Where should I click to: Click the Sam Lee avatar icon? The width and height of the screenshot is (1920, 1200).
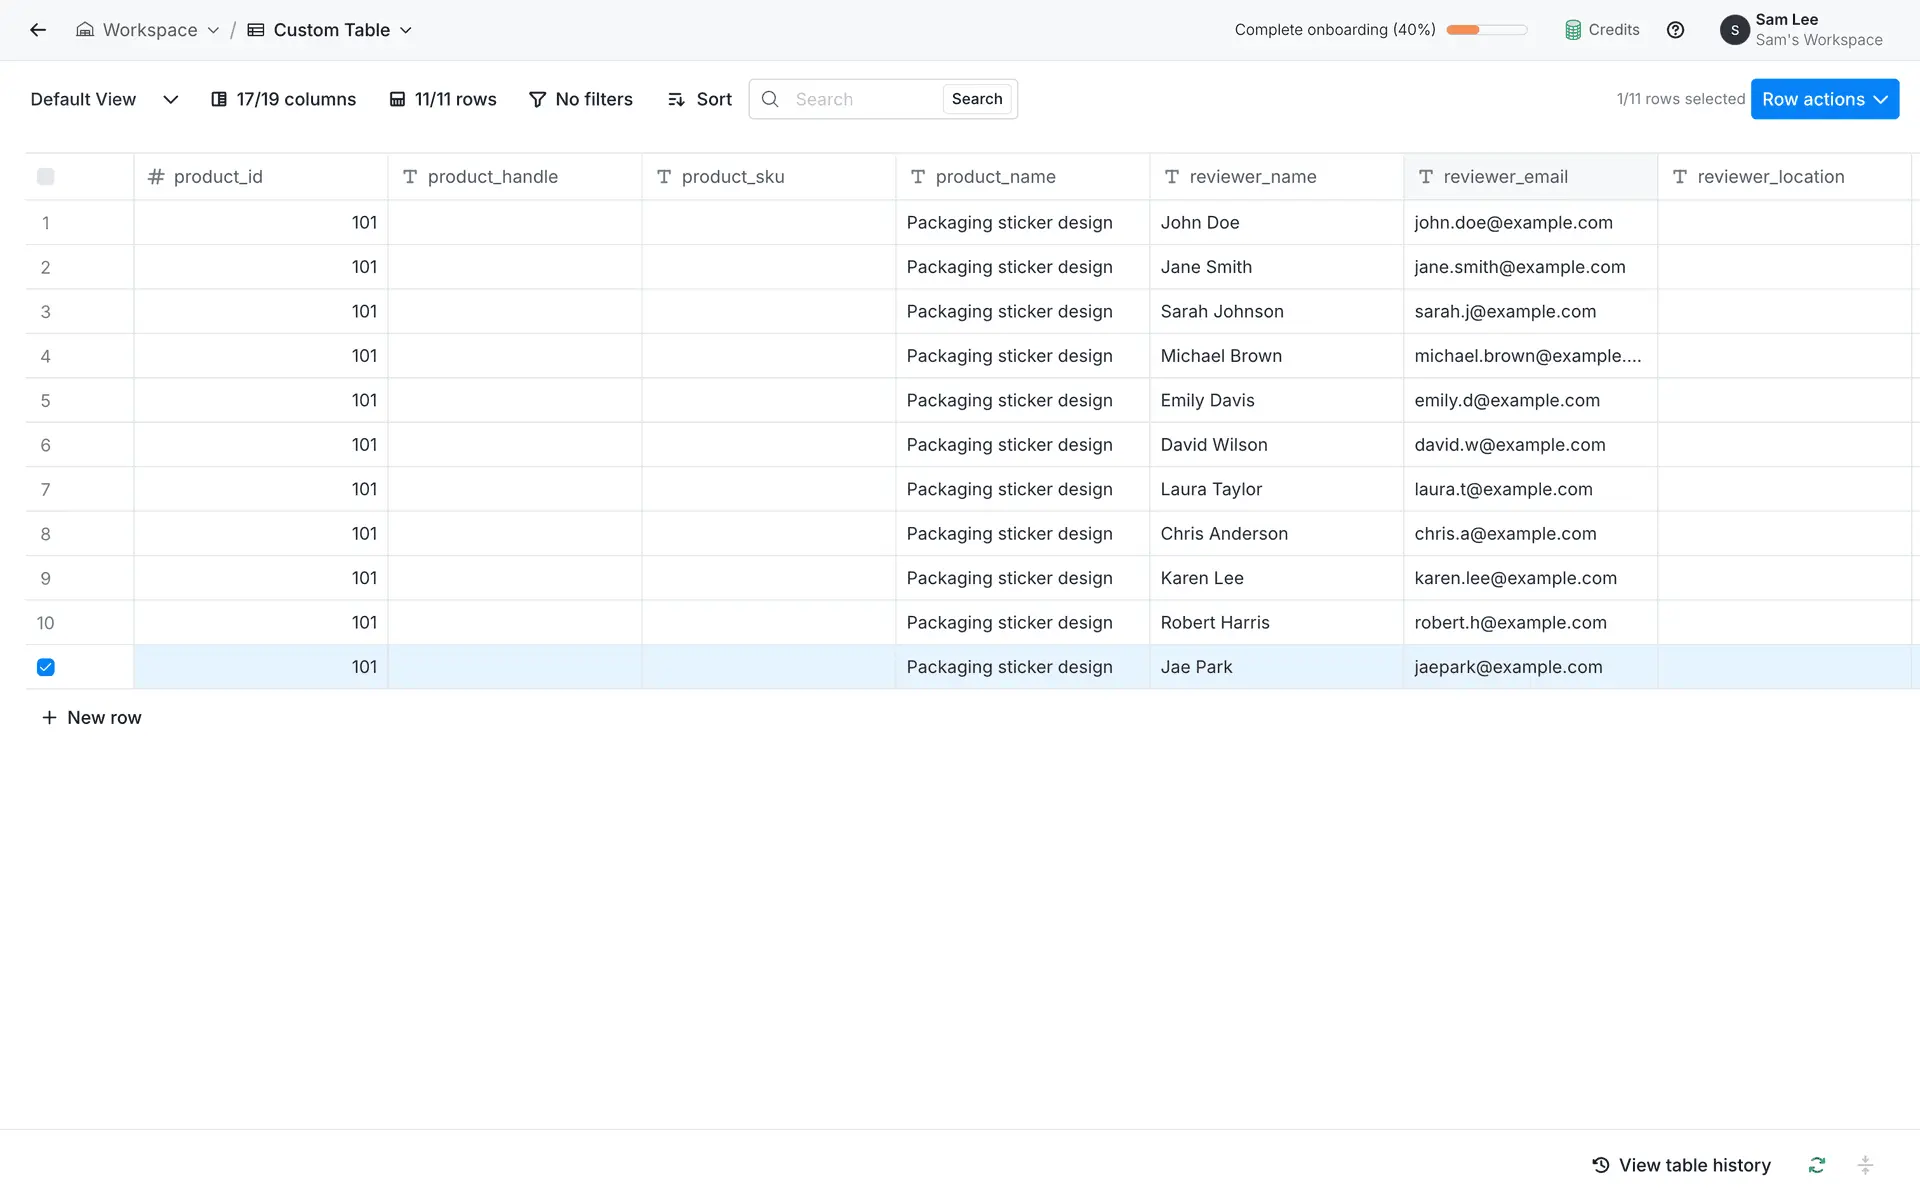1734,30
